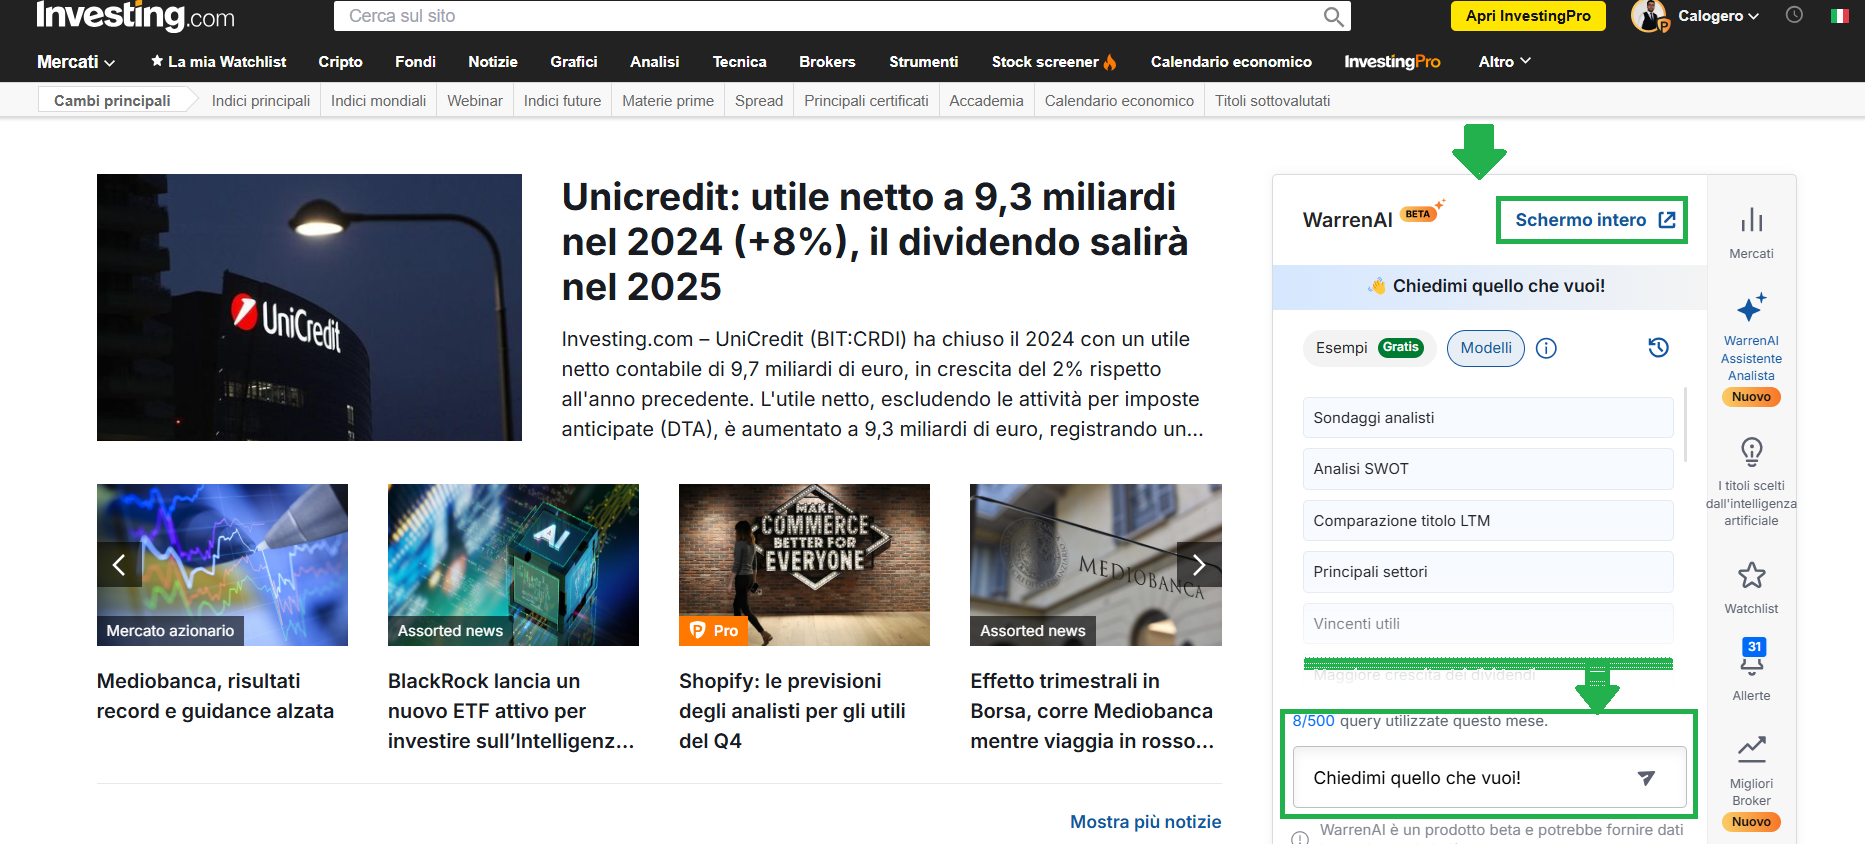Click the Mostra più notizie link
This screenshot has height=844, width=1865.
point(1145,822)
